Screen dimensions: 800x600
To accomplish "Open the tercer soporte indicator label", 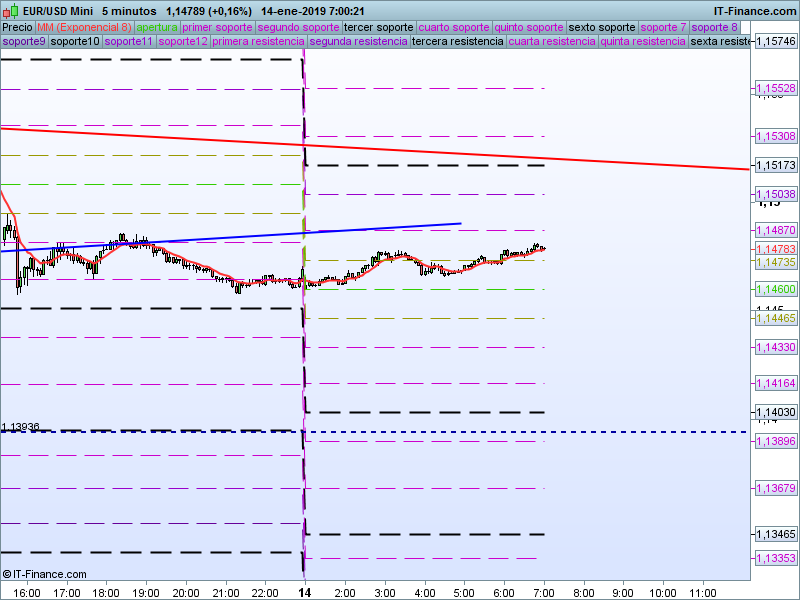I will (378, 27).
